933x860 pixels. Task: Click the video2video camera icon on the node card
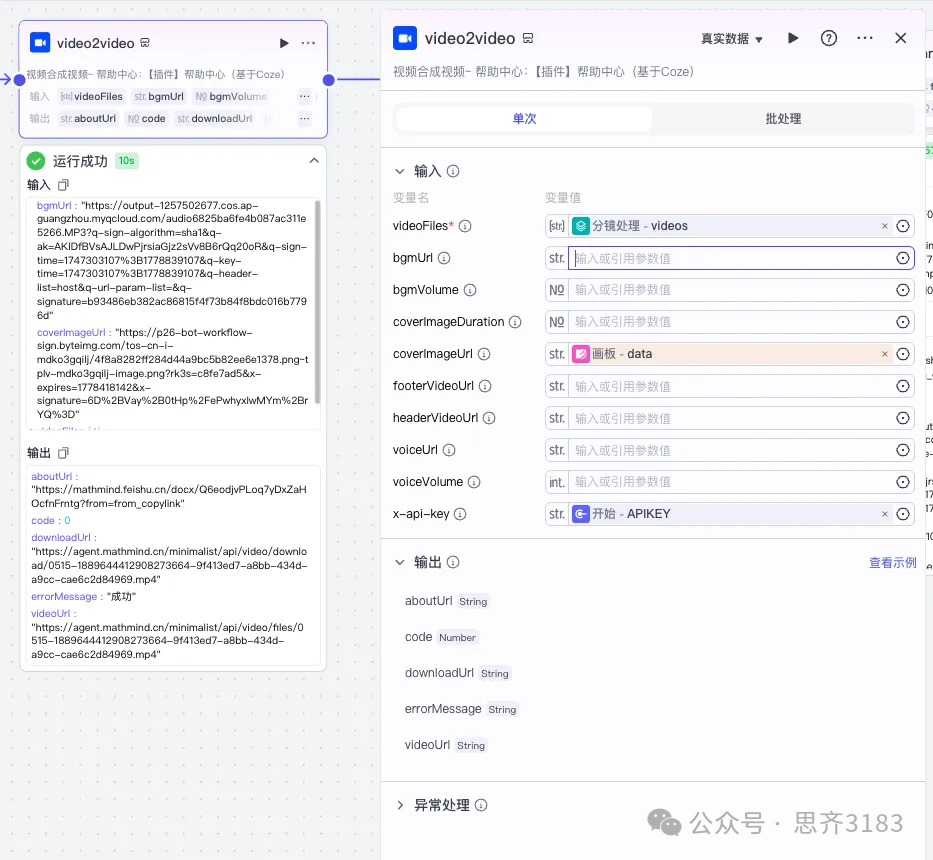pos(40,43)
